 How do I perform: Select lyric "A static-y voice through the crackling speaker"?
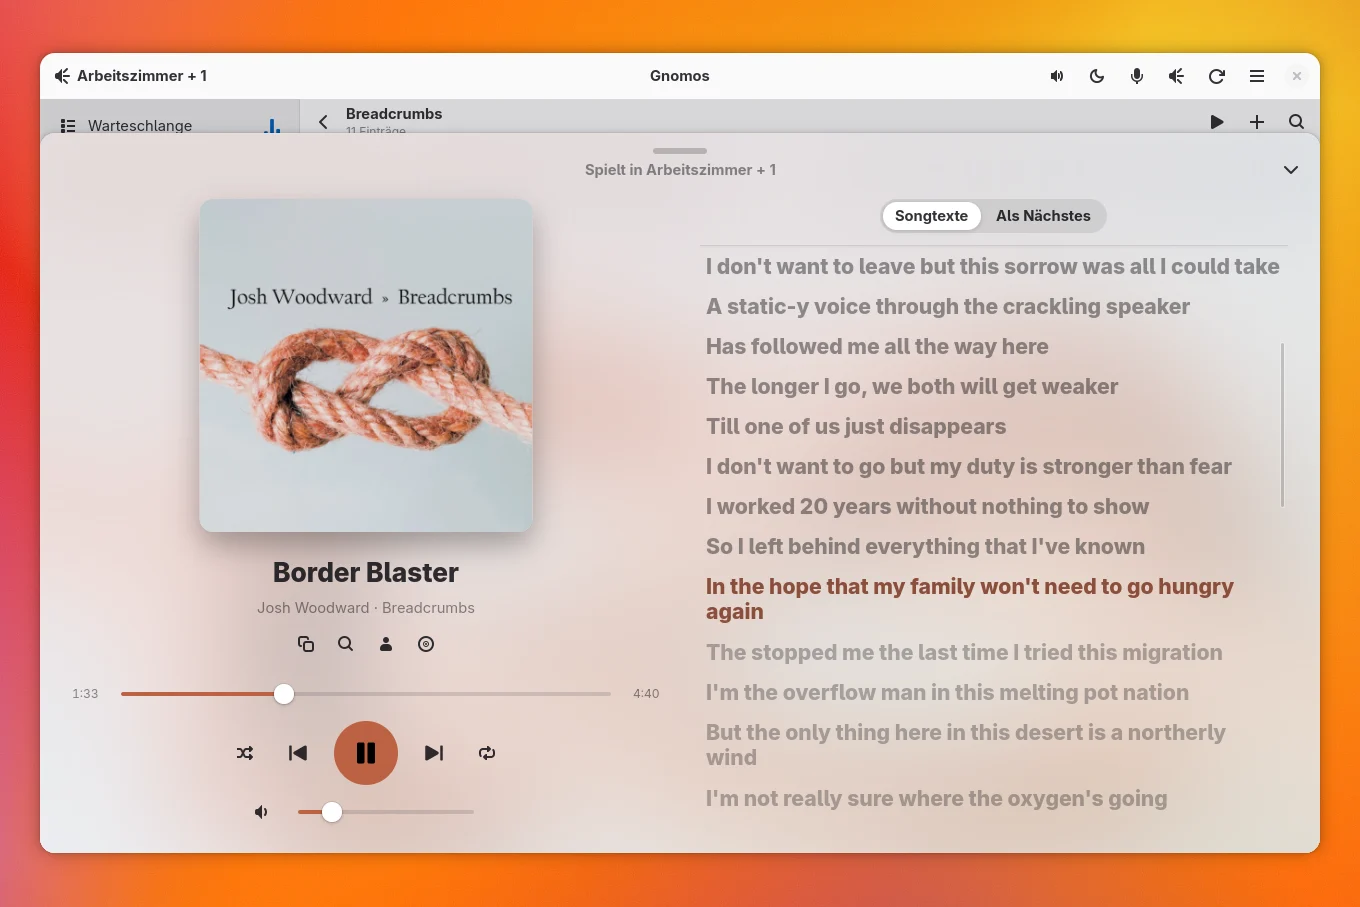(948, 307)
